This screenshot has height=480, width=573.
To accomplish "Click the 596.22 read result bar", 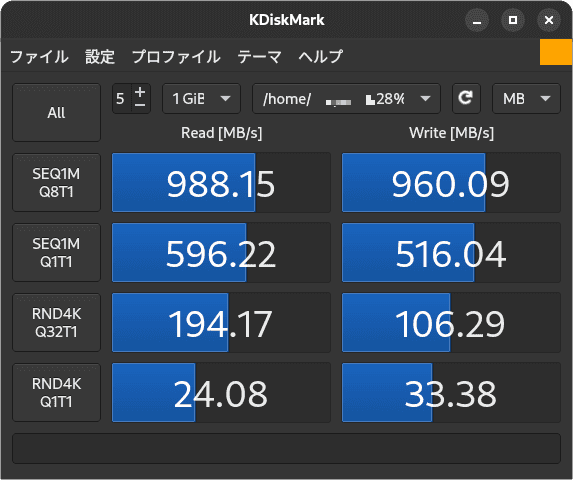I will (221, 253).
